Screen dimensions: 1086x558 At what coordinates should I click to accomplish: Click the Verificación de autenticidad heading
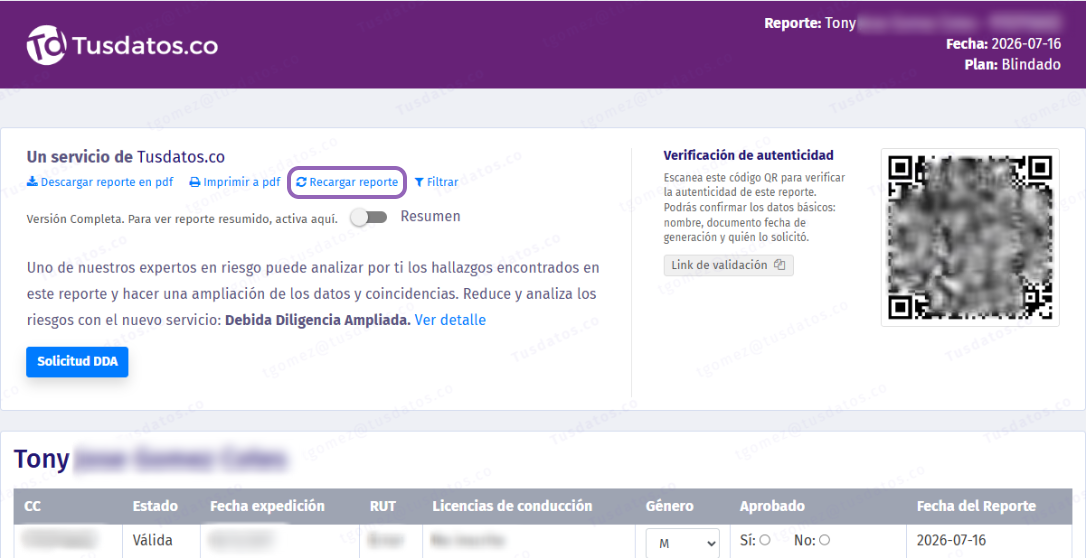tap(748, 155)
